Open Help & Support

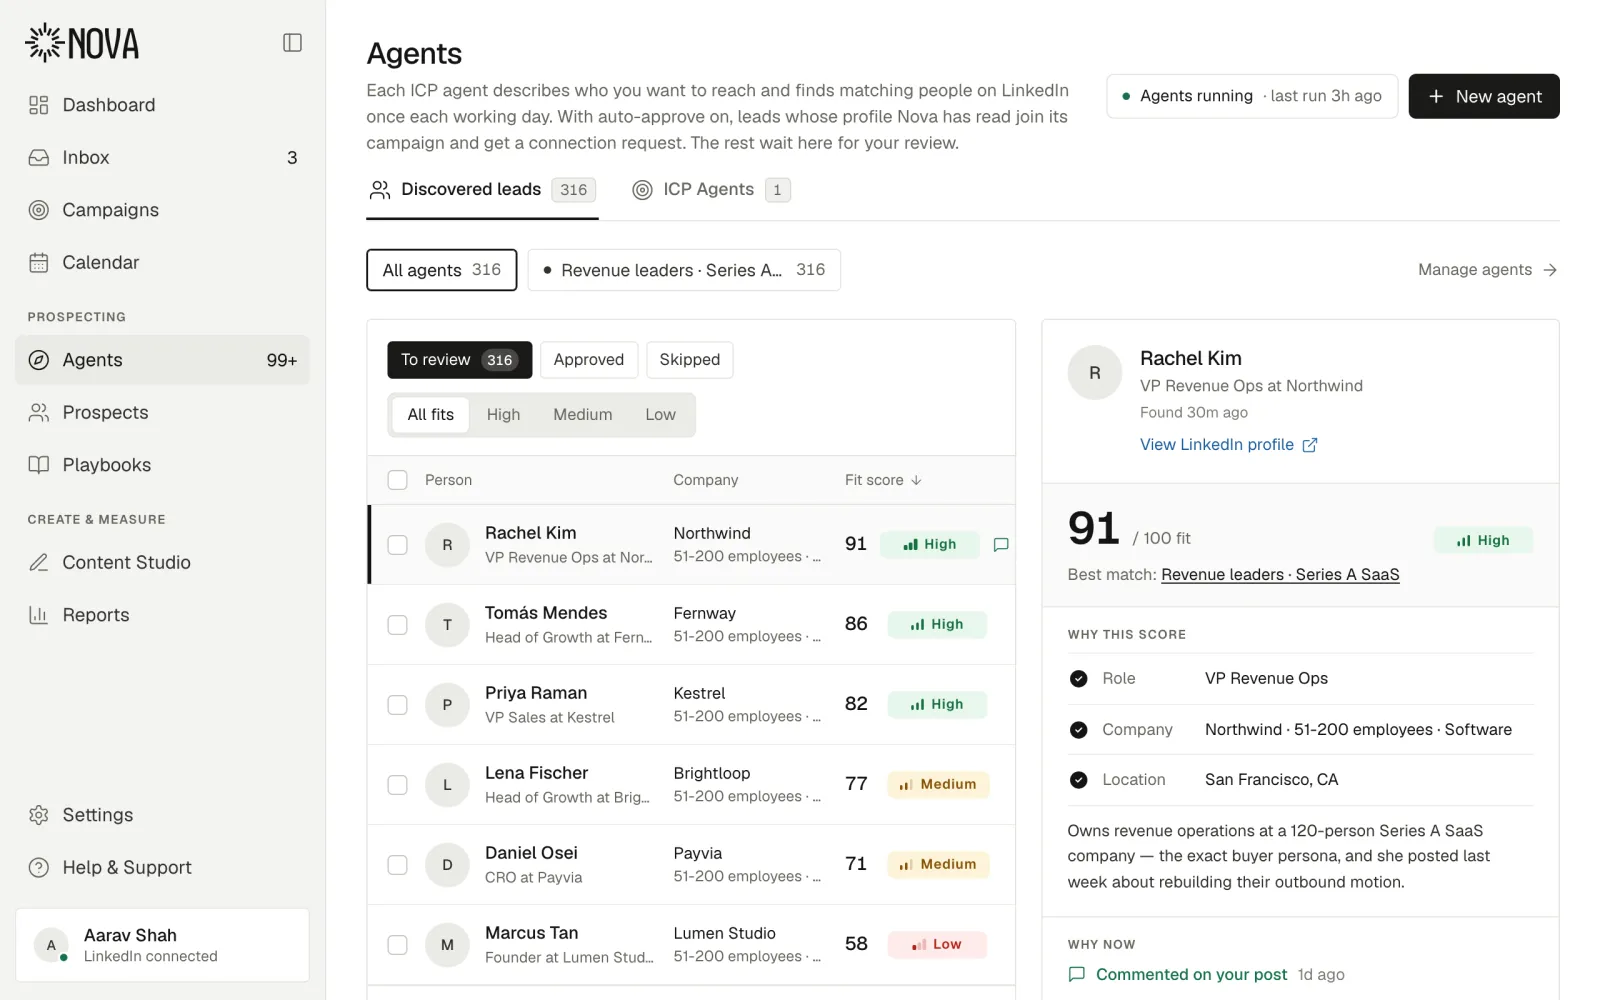[x=162, y=867]
